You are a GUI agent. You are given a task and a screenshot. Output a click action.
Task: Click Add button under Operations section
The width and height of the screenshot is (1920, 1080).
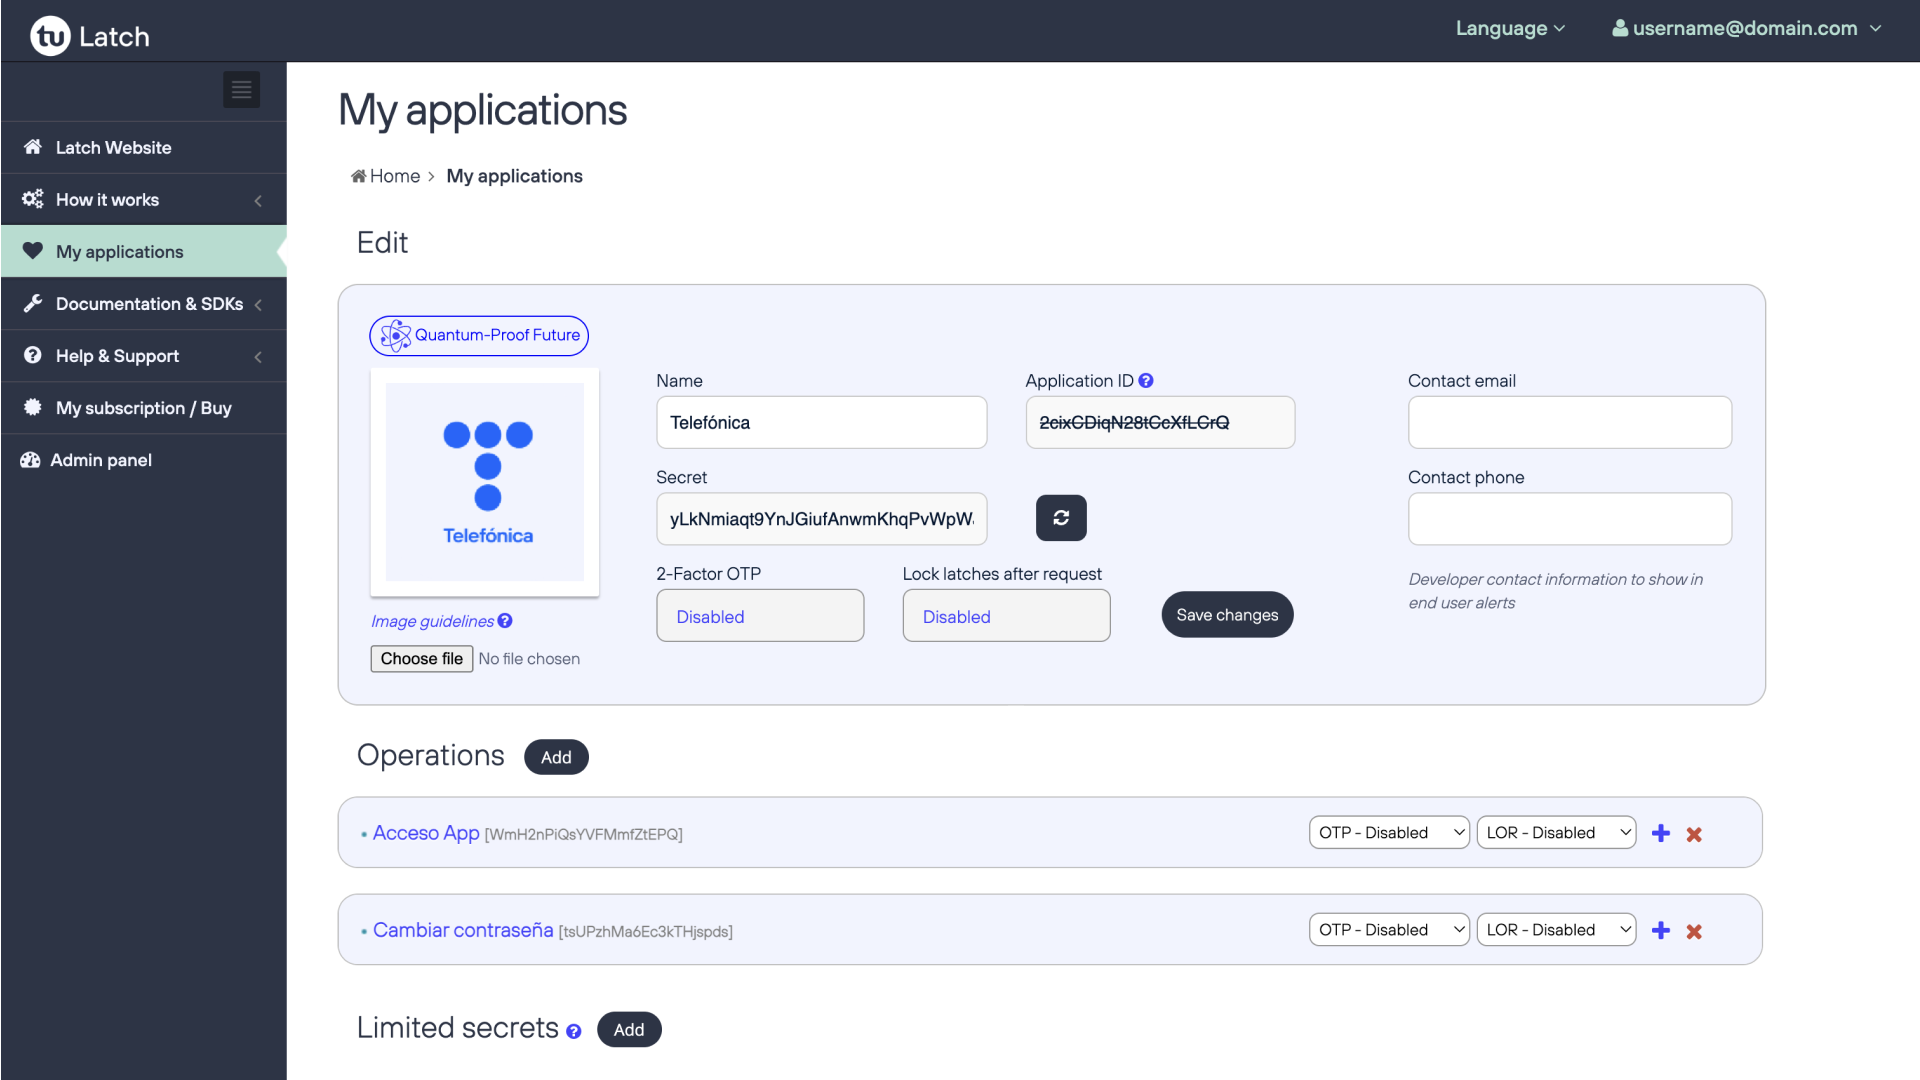(x=556, y=757)
